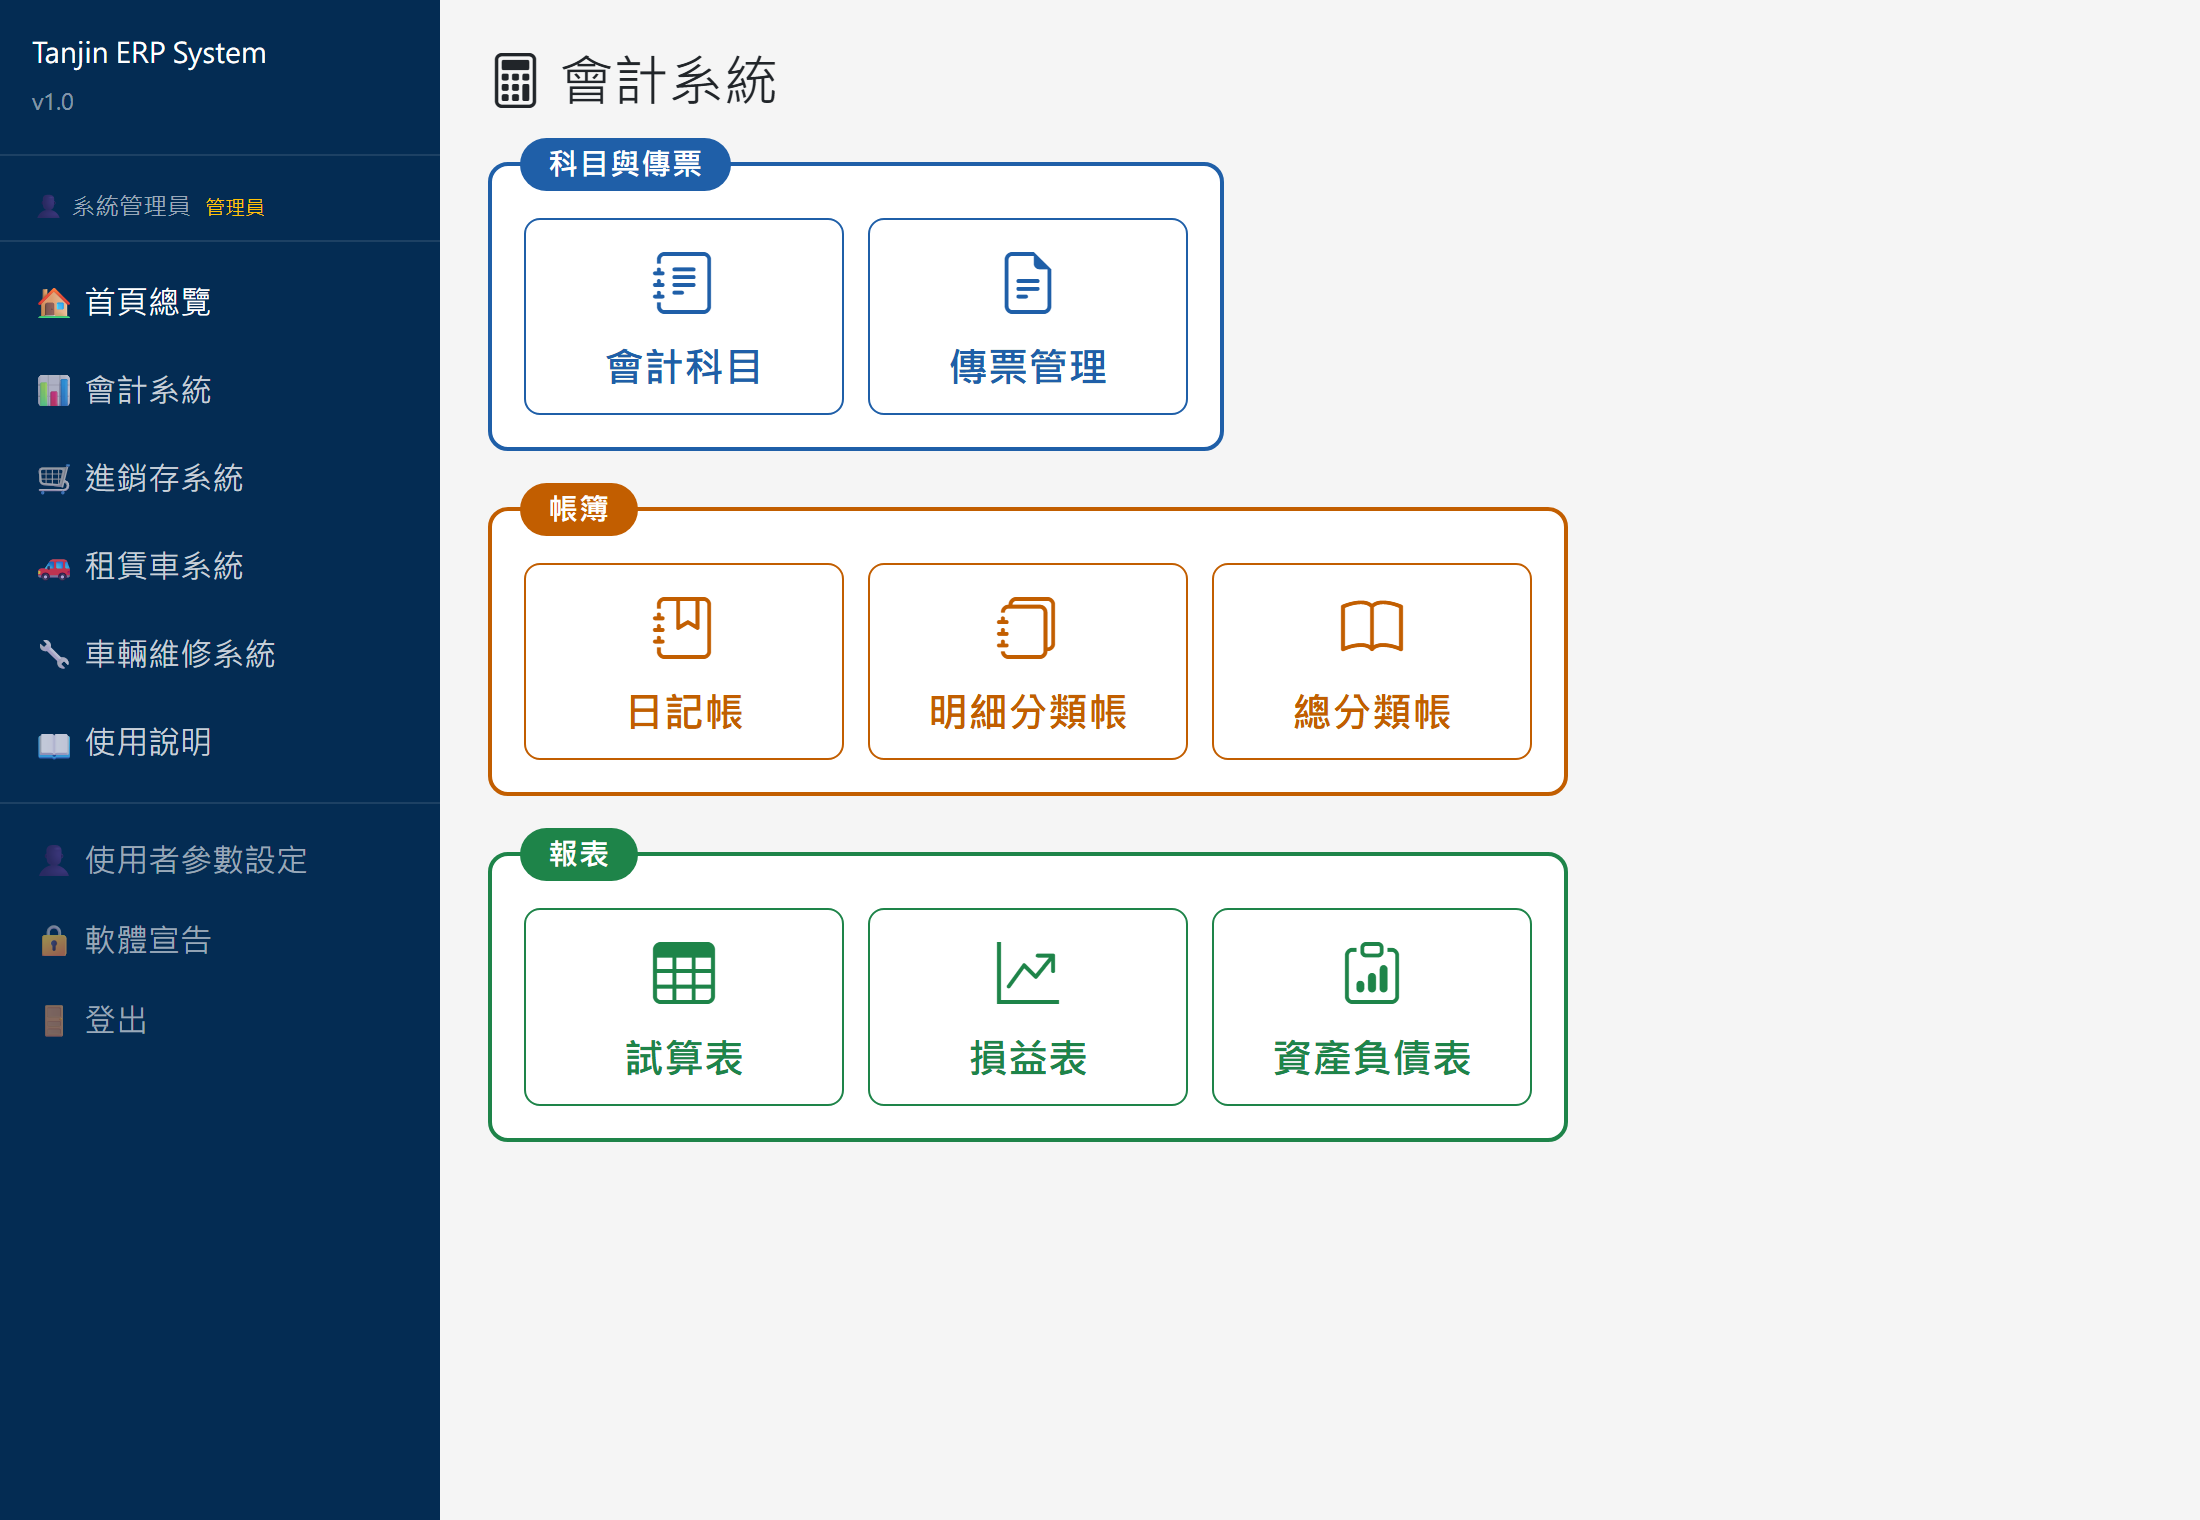Click the 試算表 table grid icon
This screenshot has height=1520, width=2200.
tap(683, 973)
